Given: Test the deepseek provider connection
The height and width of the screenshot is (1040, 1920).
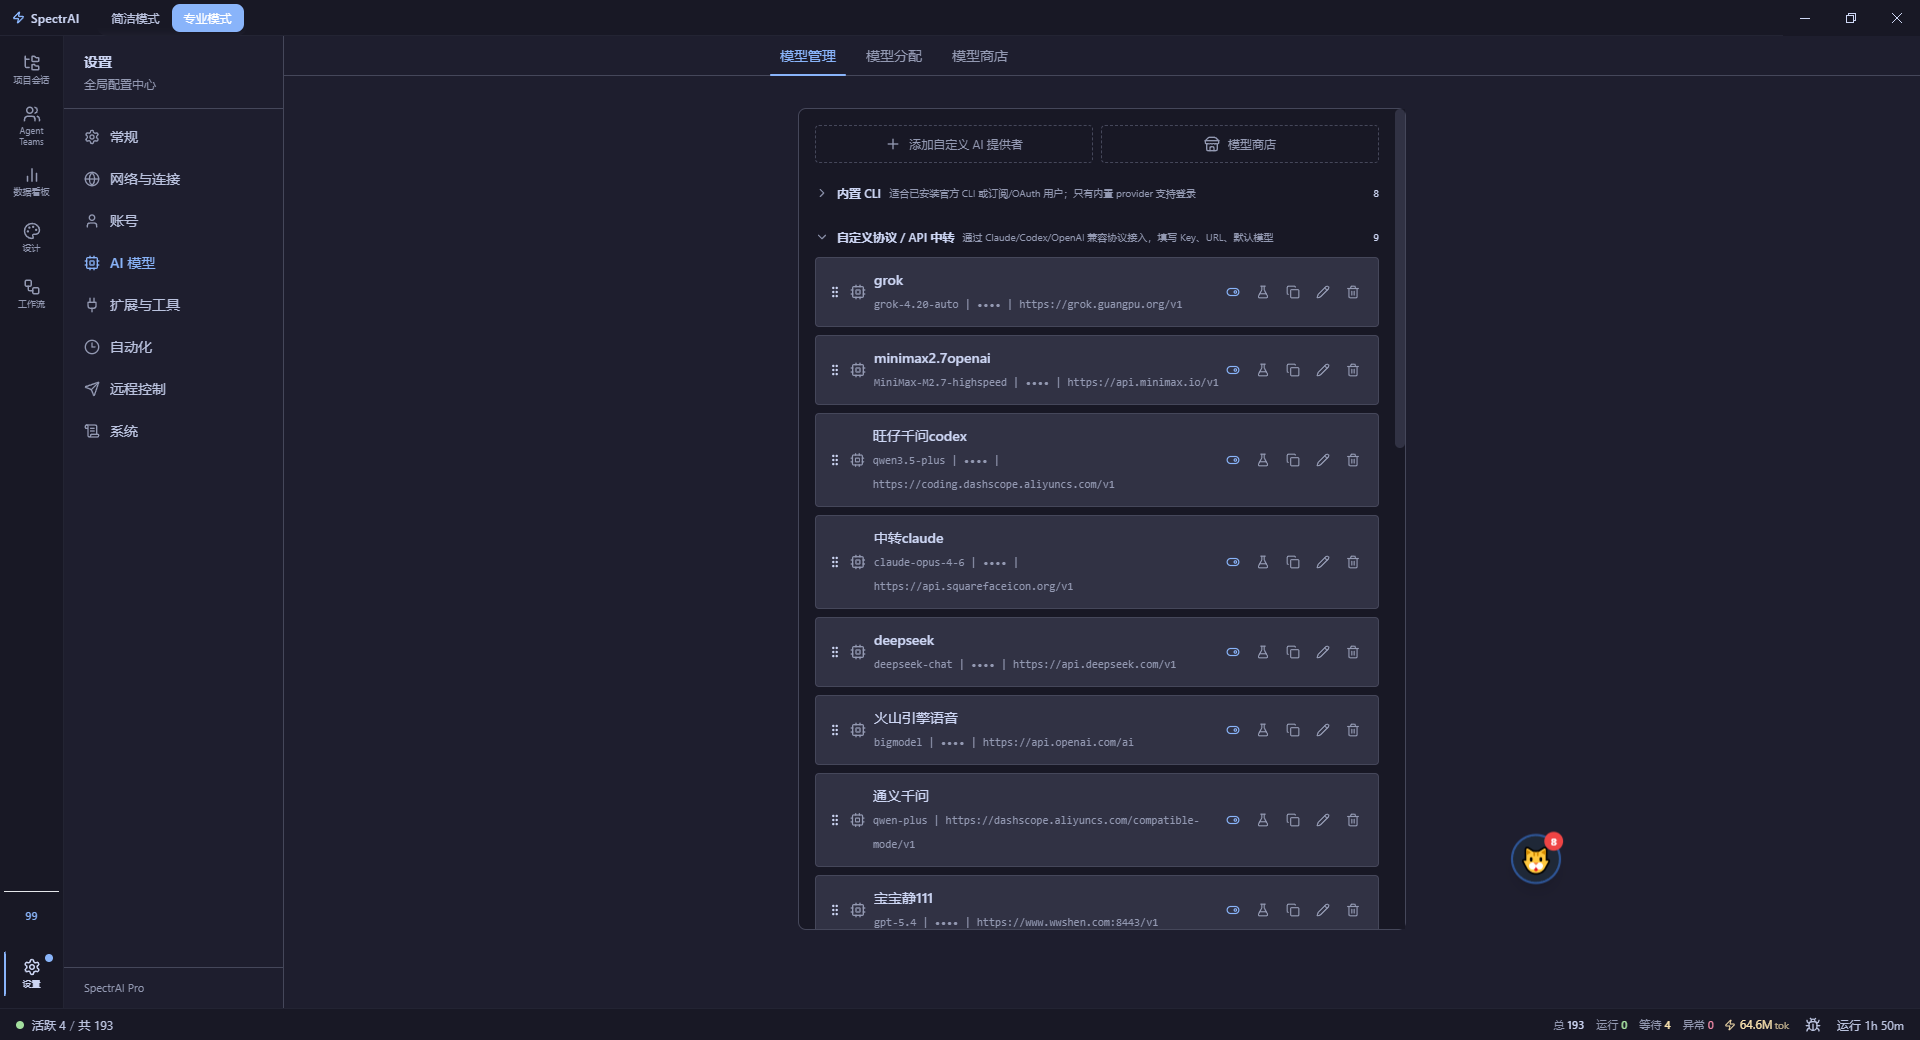Looking at the screenshot, I should (x=1263, y=652).
